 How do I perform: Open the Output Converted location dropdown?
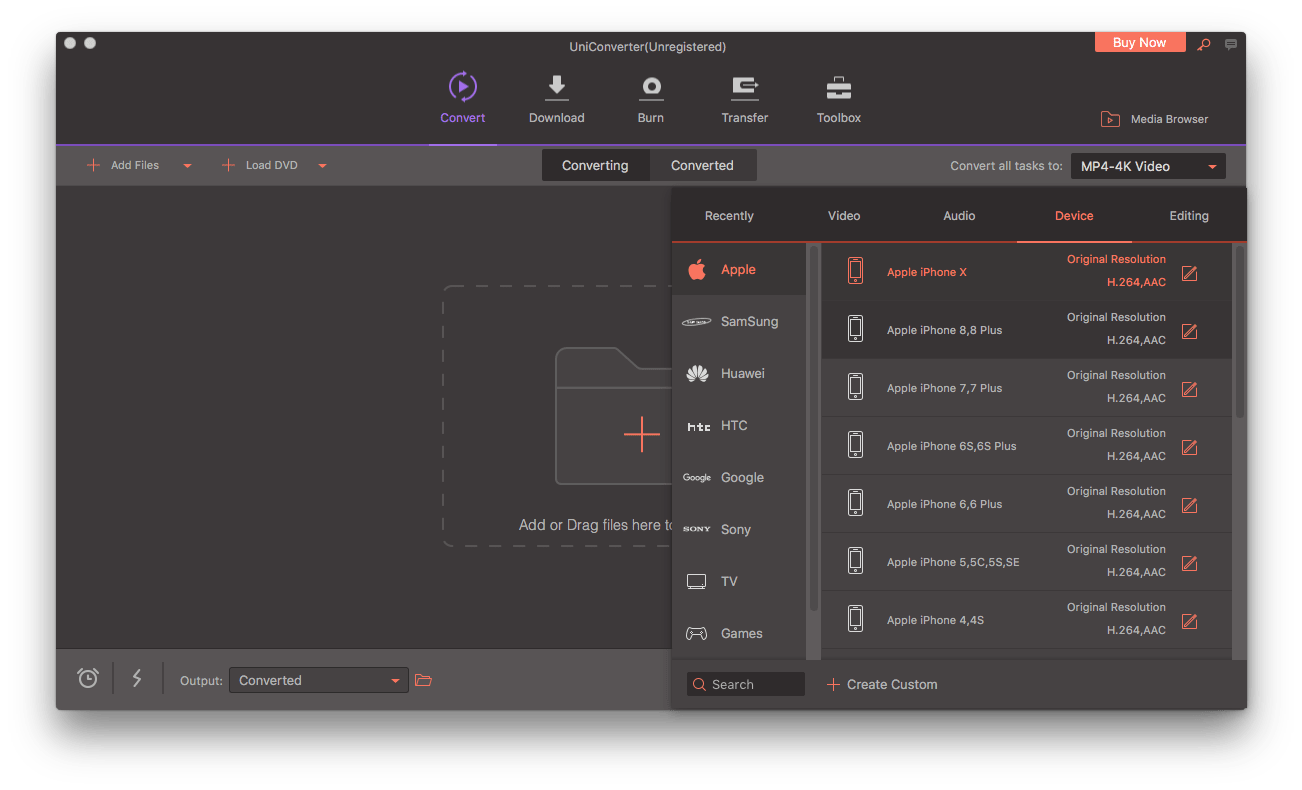(319, 680)
